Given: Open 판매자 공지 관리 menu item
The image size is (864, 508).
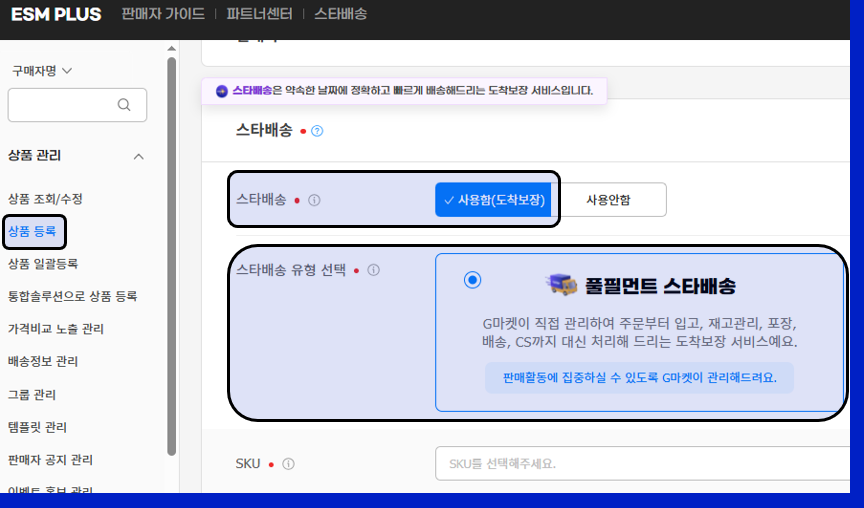Looking at the screenshot, I should (x=50, y=460).
